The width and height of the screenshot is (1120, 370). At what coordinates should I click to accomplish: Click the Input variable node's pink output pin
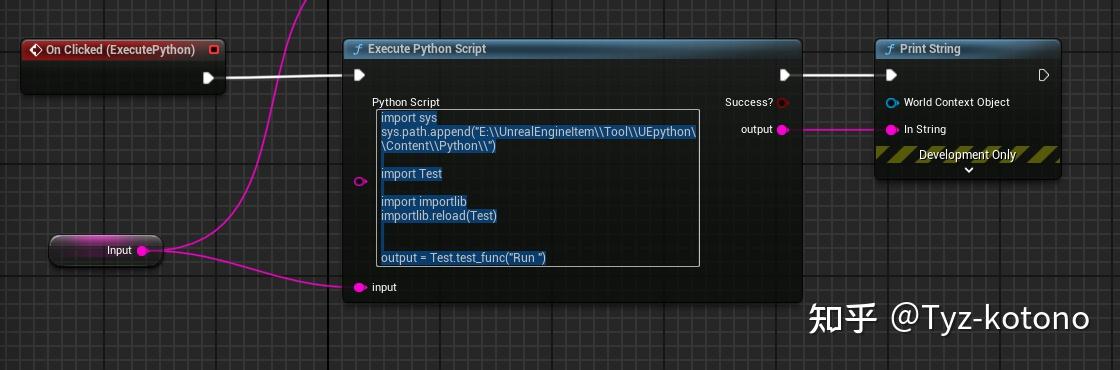click(141, 250)
